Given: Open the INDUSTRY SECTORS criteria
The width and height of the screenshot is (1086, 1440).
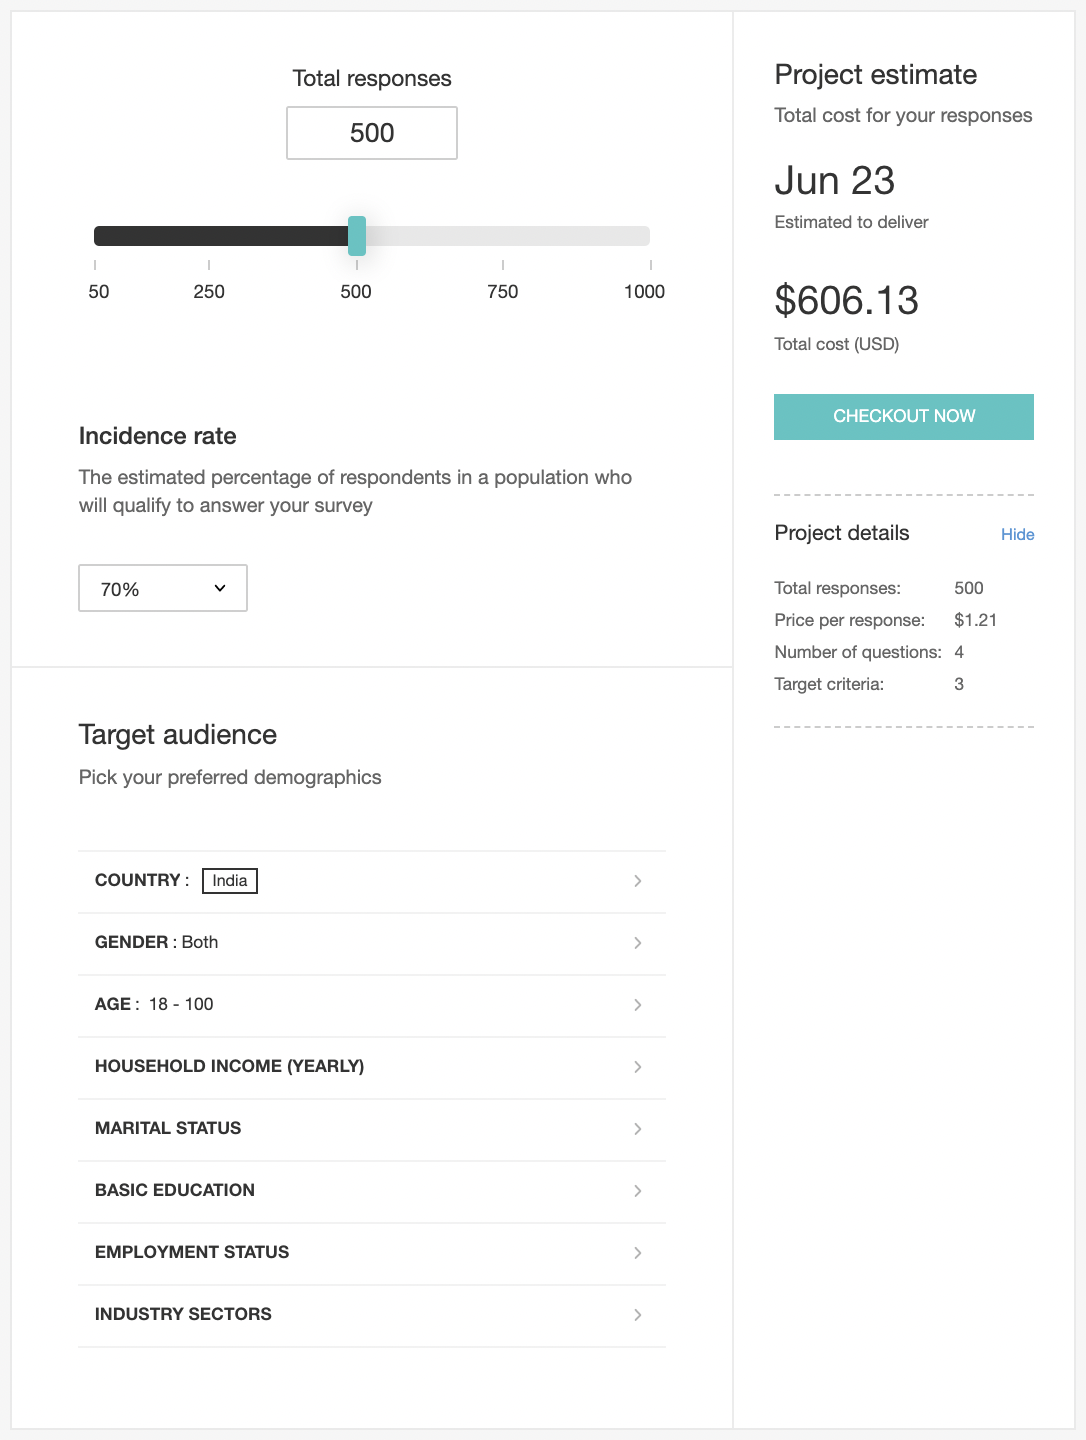Looking at the screenshot, I should 183,1314.
